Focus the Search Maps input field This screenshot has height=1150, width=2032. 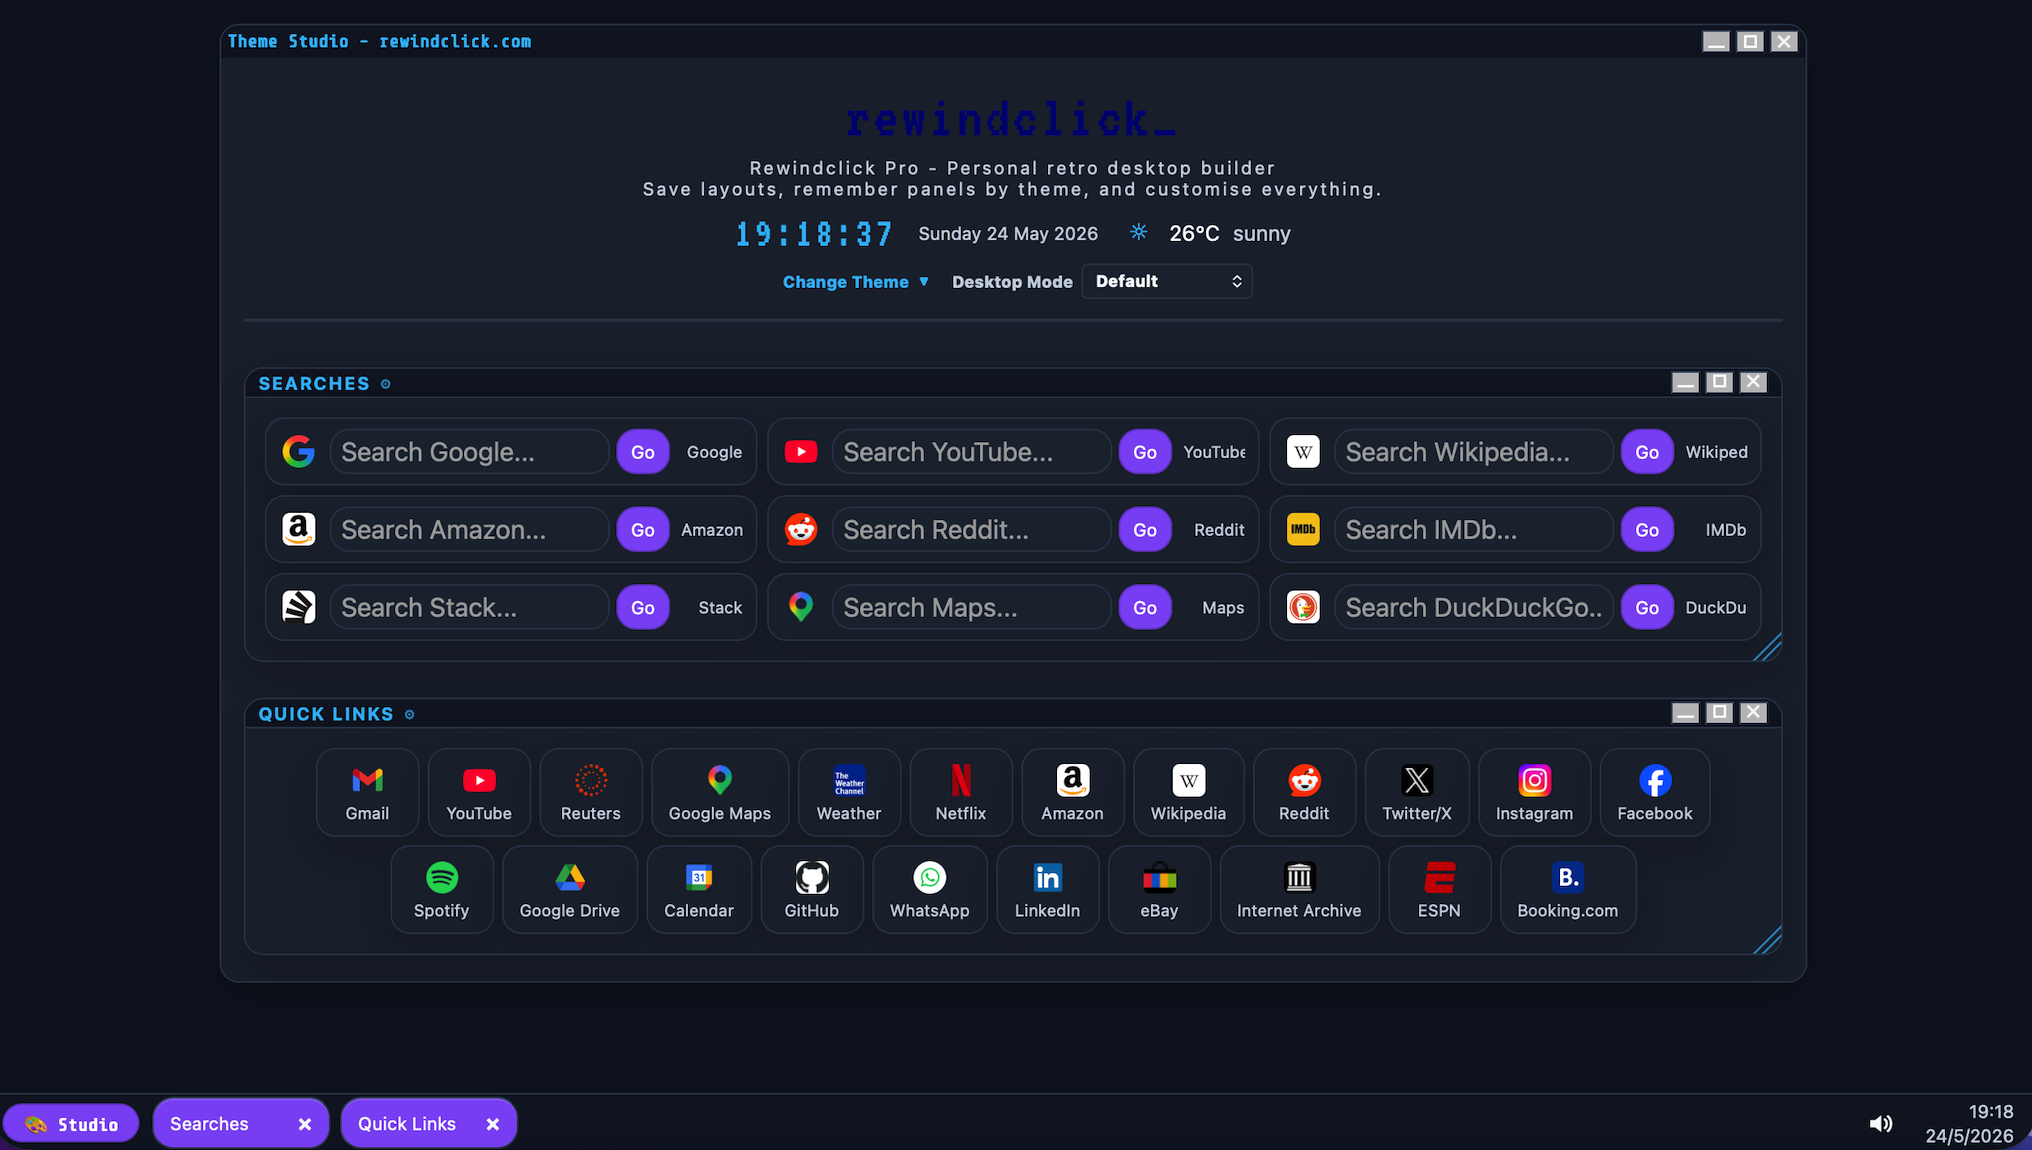click(971, 607)
